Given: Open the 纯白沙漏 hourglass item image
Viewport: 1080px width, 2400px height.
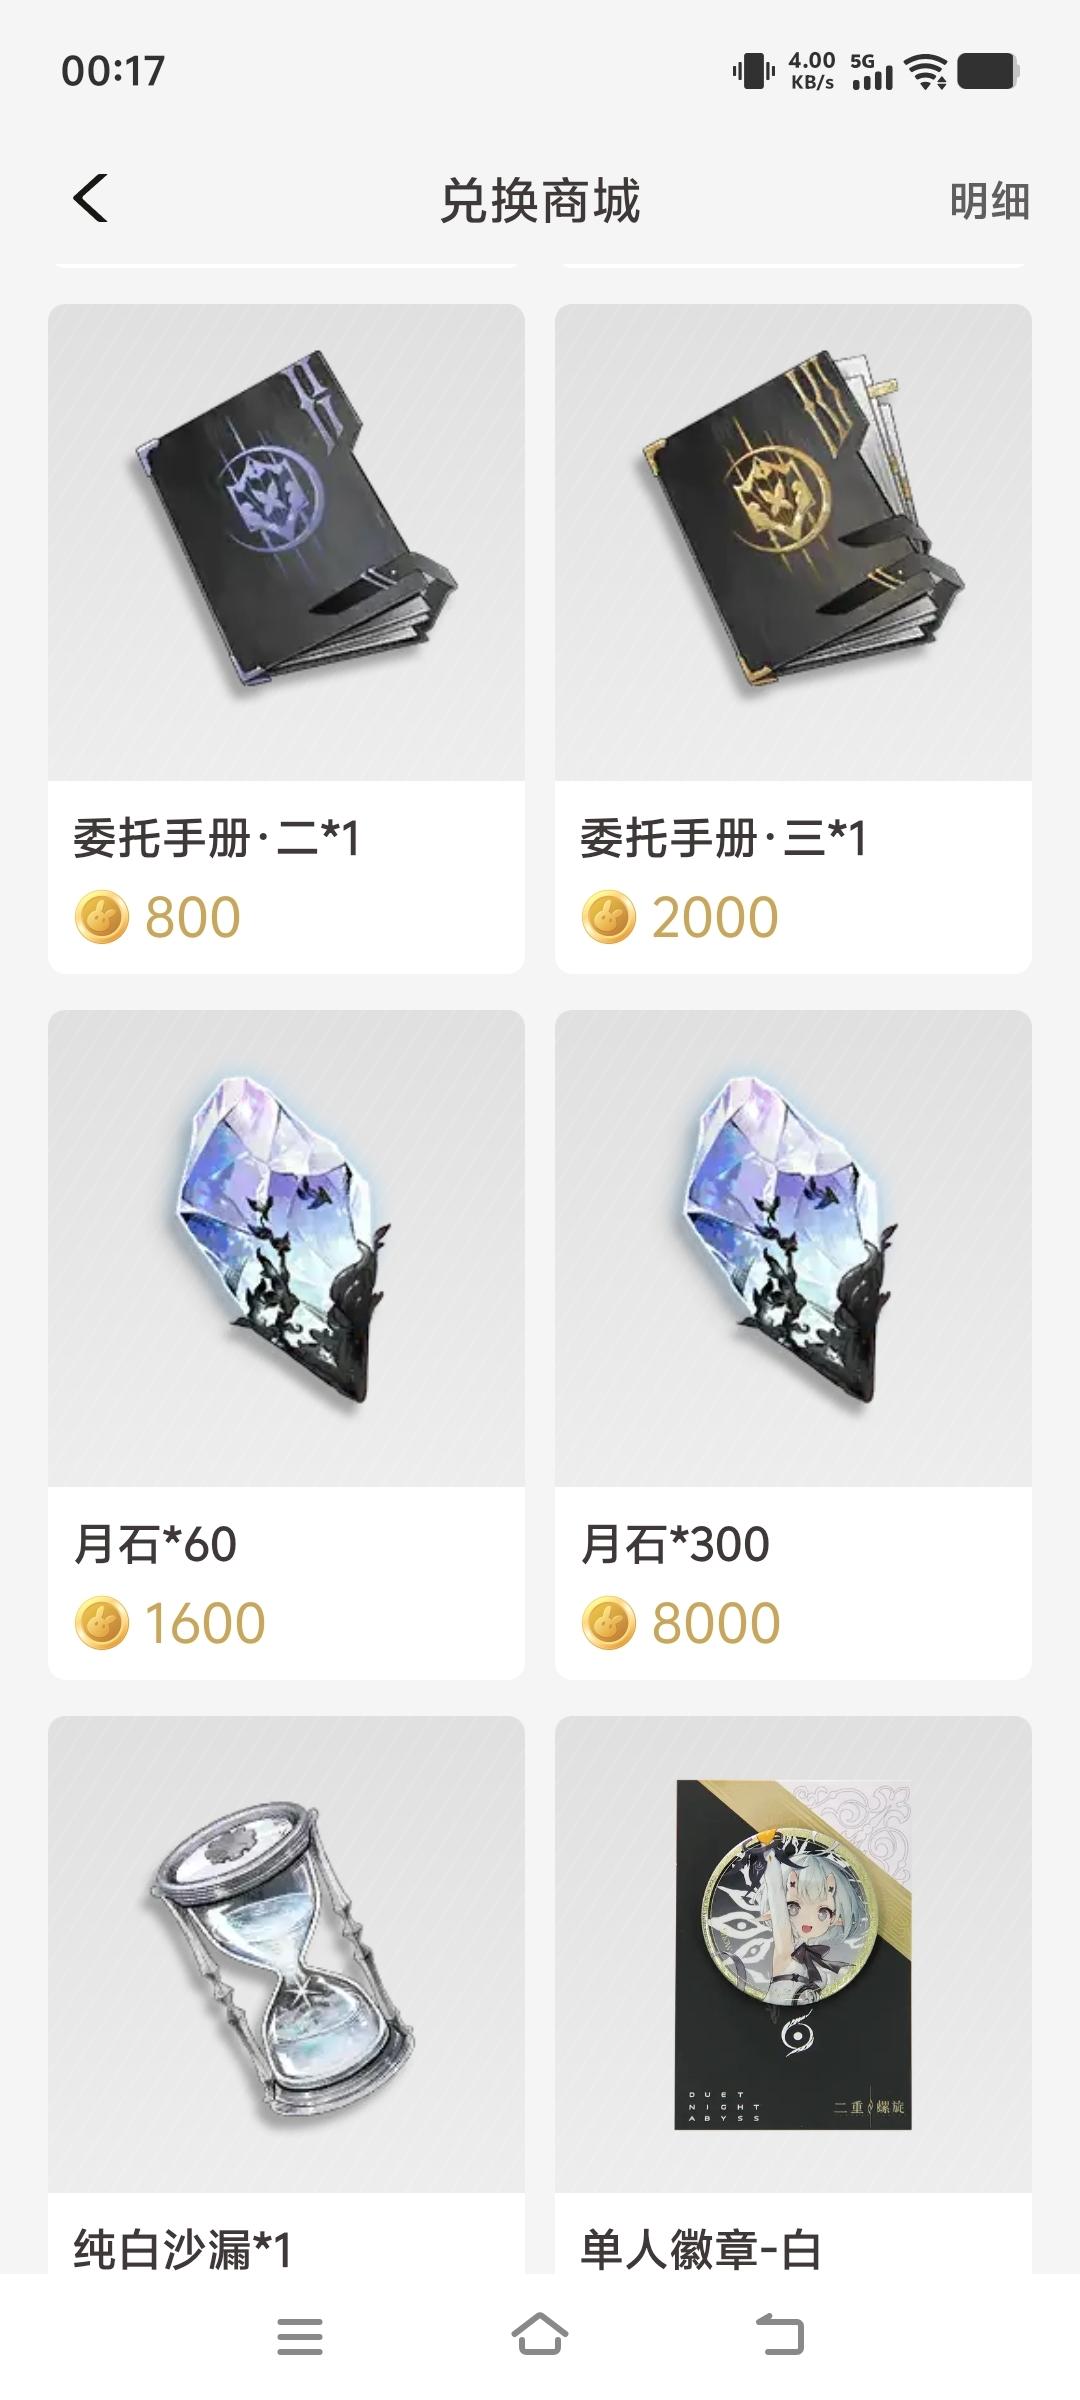Looking at the screenshot, I should 286,1954.
